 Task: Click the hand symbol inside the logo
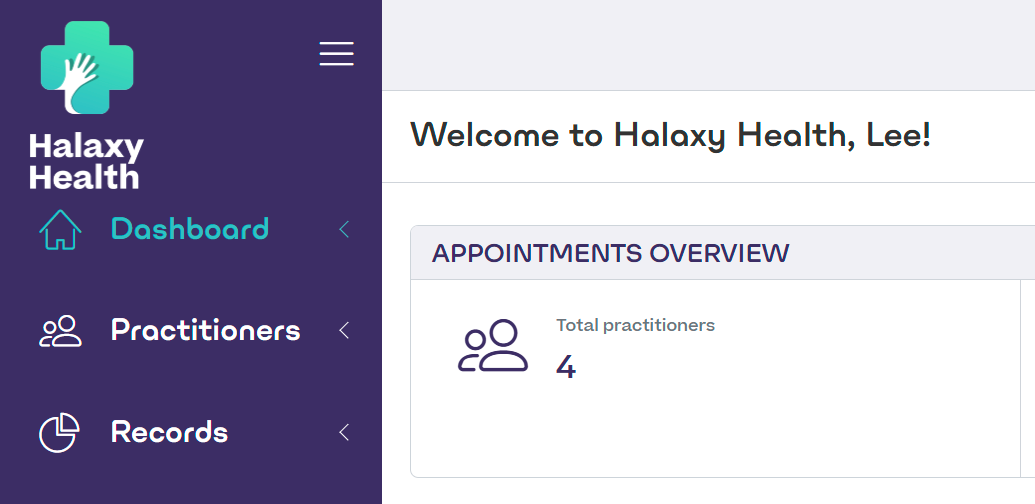pyautogui.click(x=80, y=79)
